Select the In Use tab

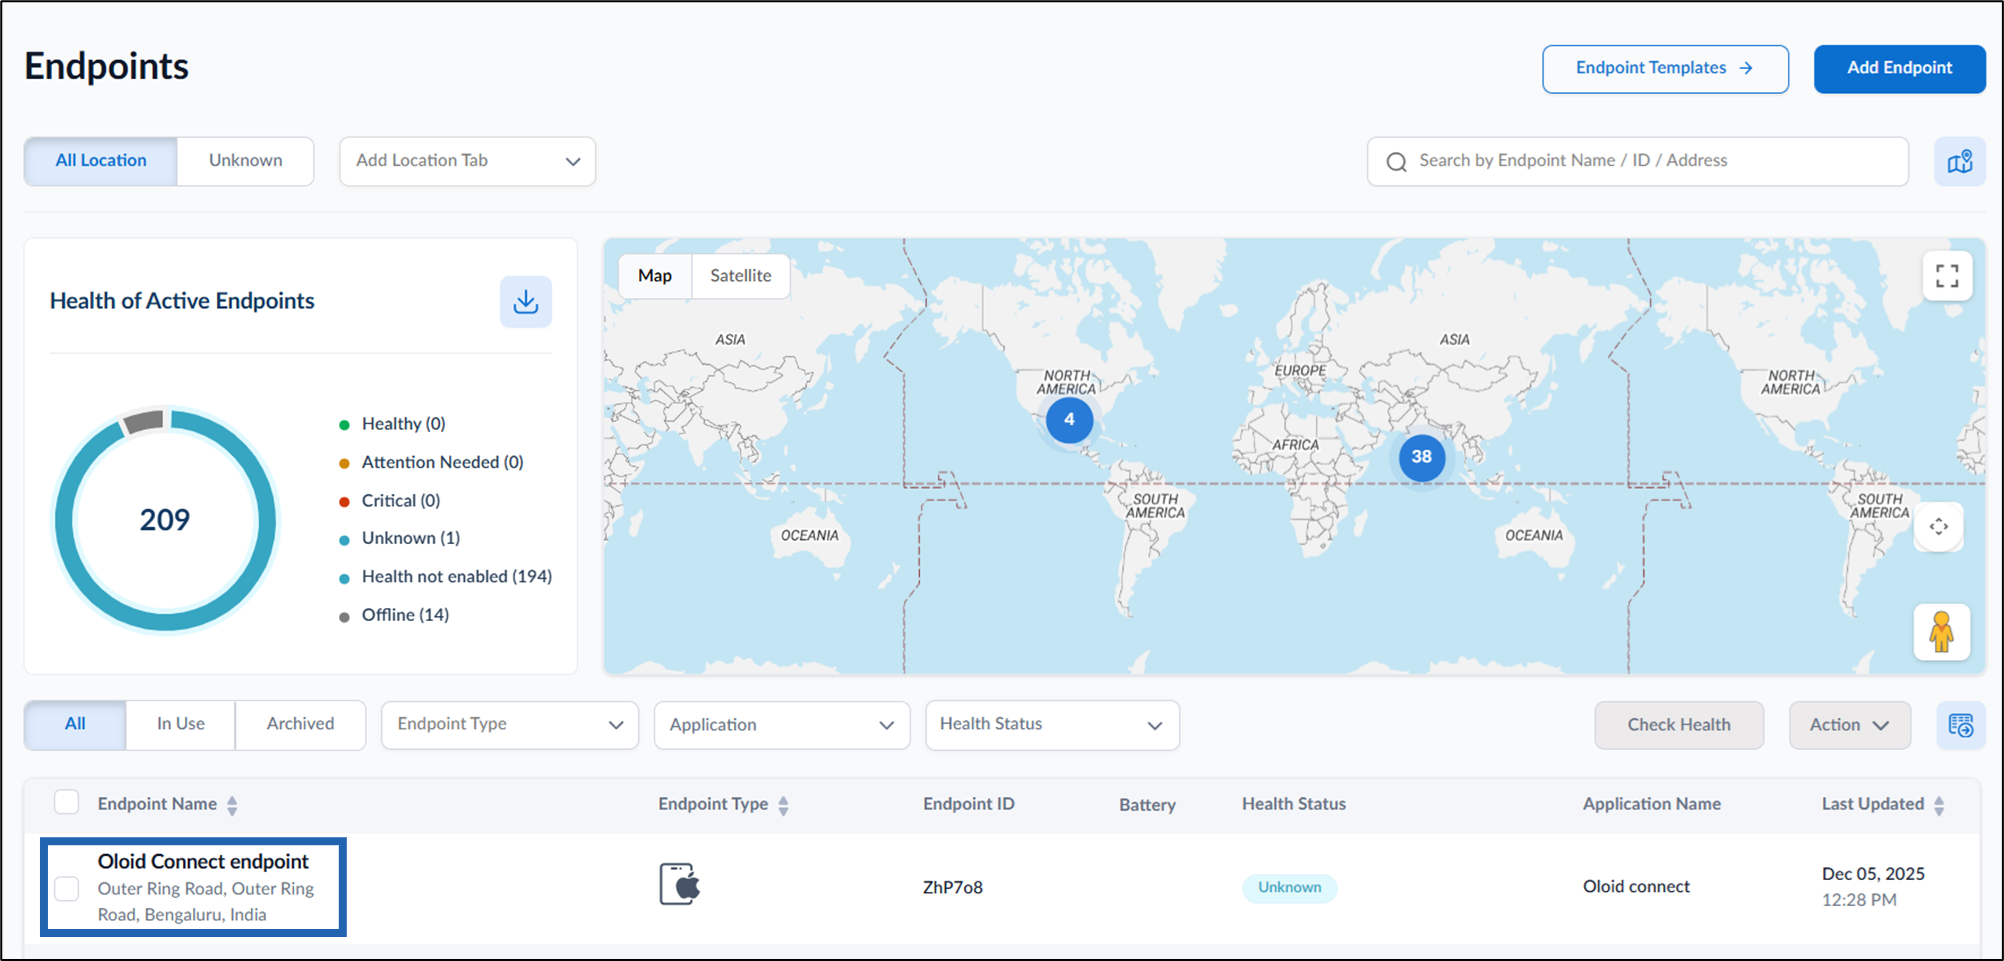tap(181, 724)
